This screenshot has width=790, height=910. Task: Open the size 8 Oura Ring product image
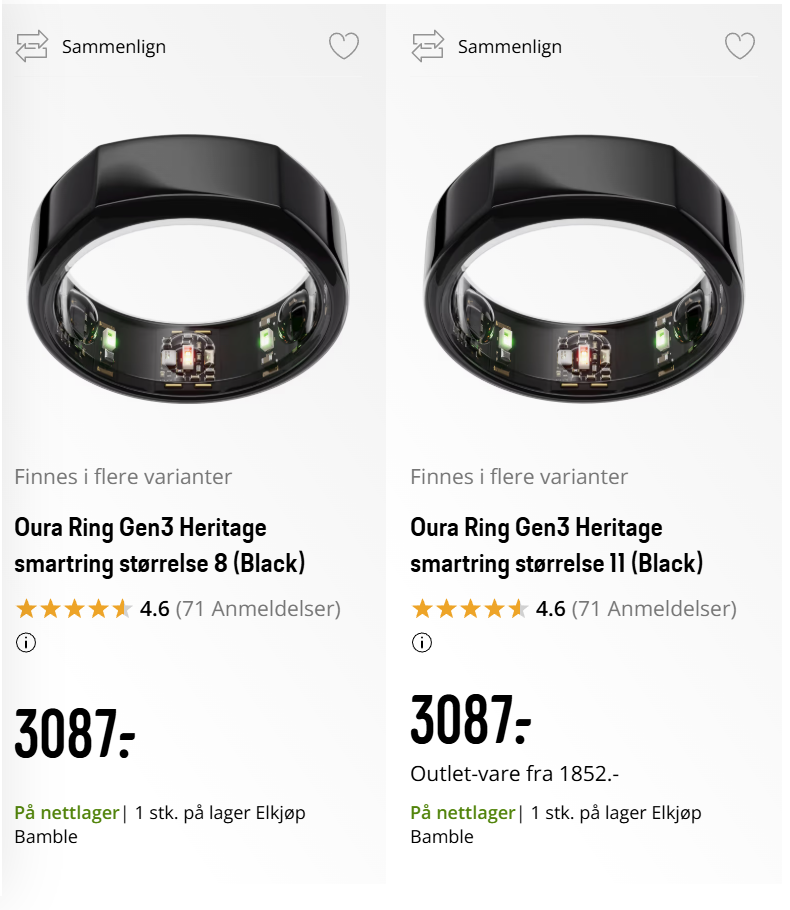189,269
